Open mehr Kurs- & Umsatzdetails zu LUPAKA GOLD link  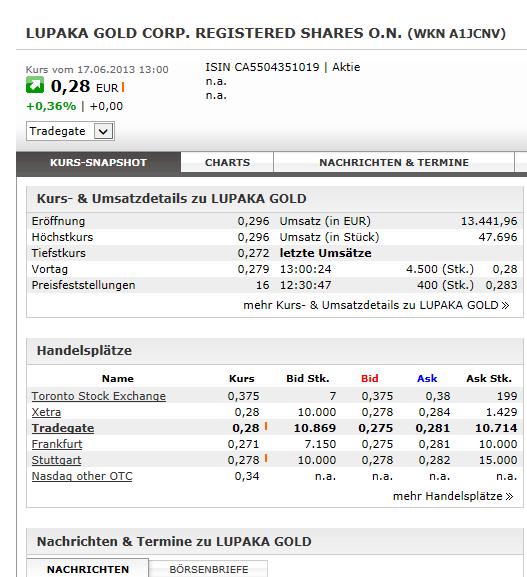pyautogui.click(x=376, y=305)
